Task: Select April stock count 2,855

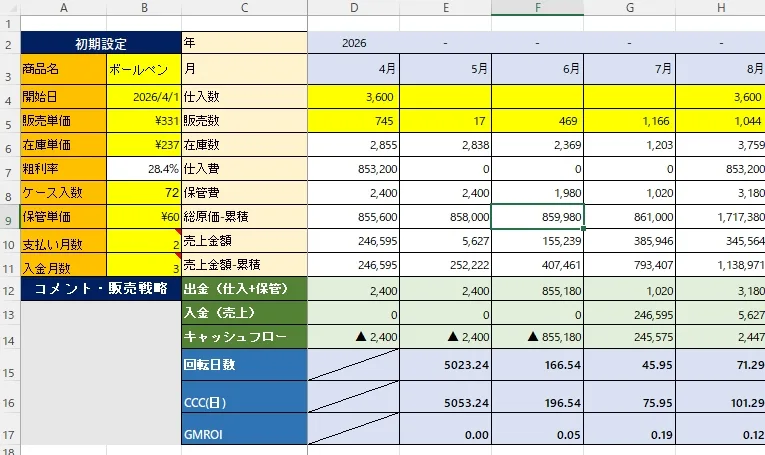Action: coord(354,145)
